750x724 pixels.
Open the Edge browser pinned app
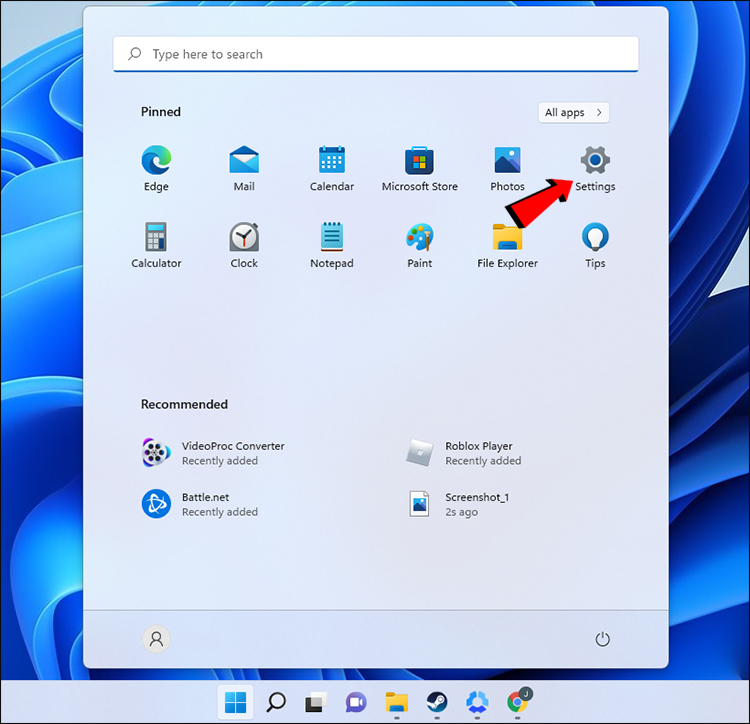pos(156,168)
